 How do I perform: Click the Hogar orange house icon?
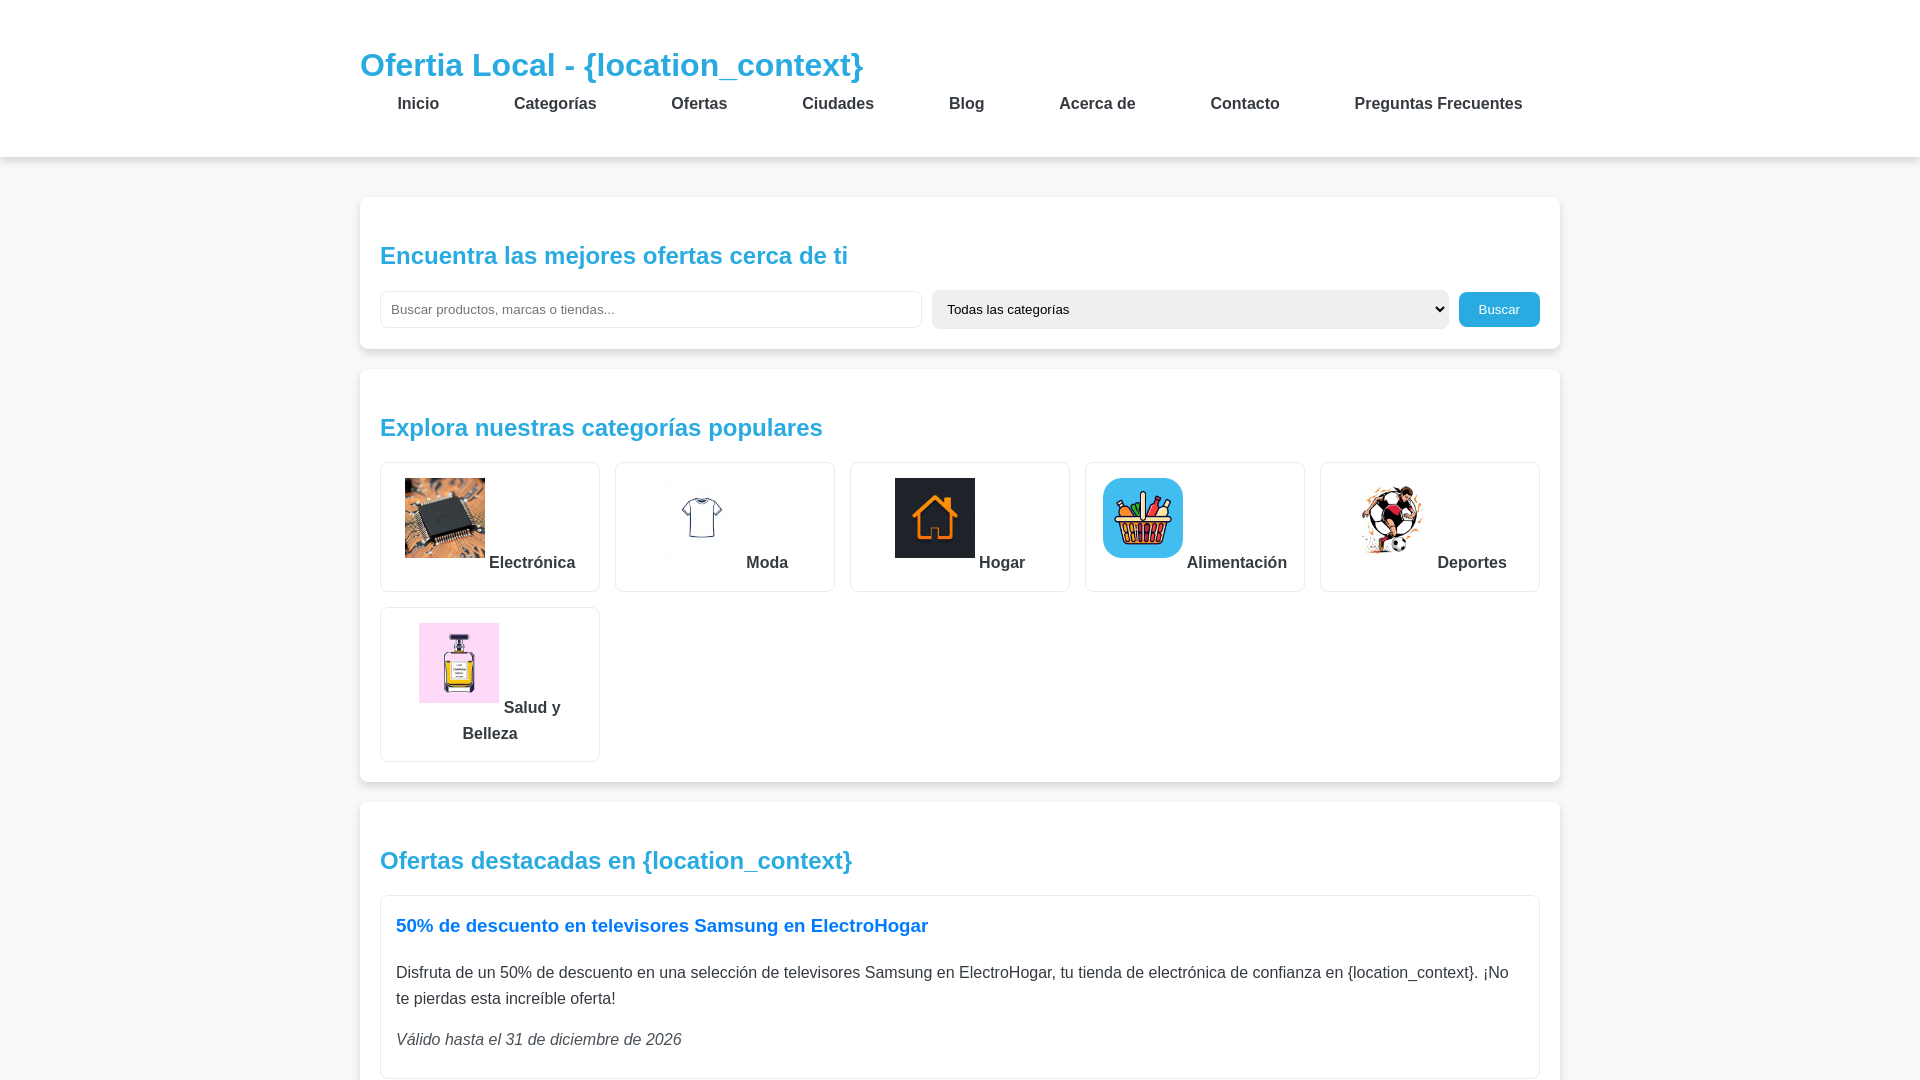(x=935, y=518)
